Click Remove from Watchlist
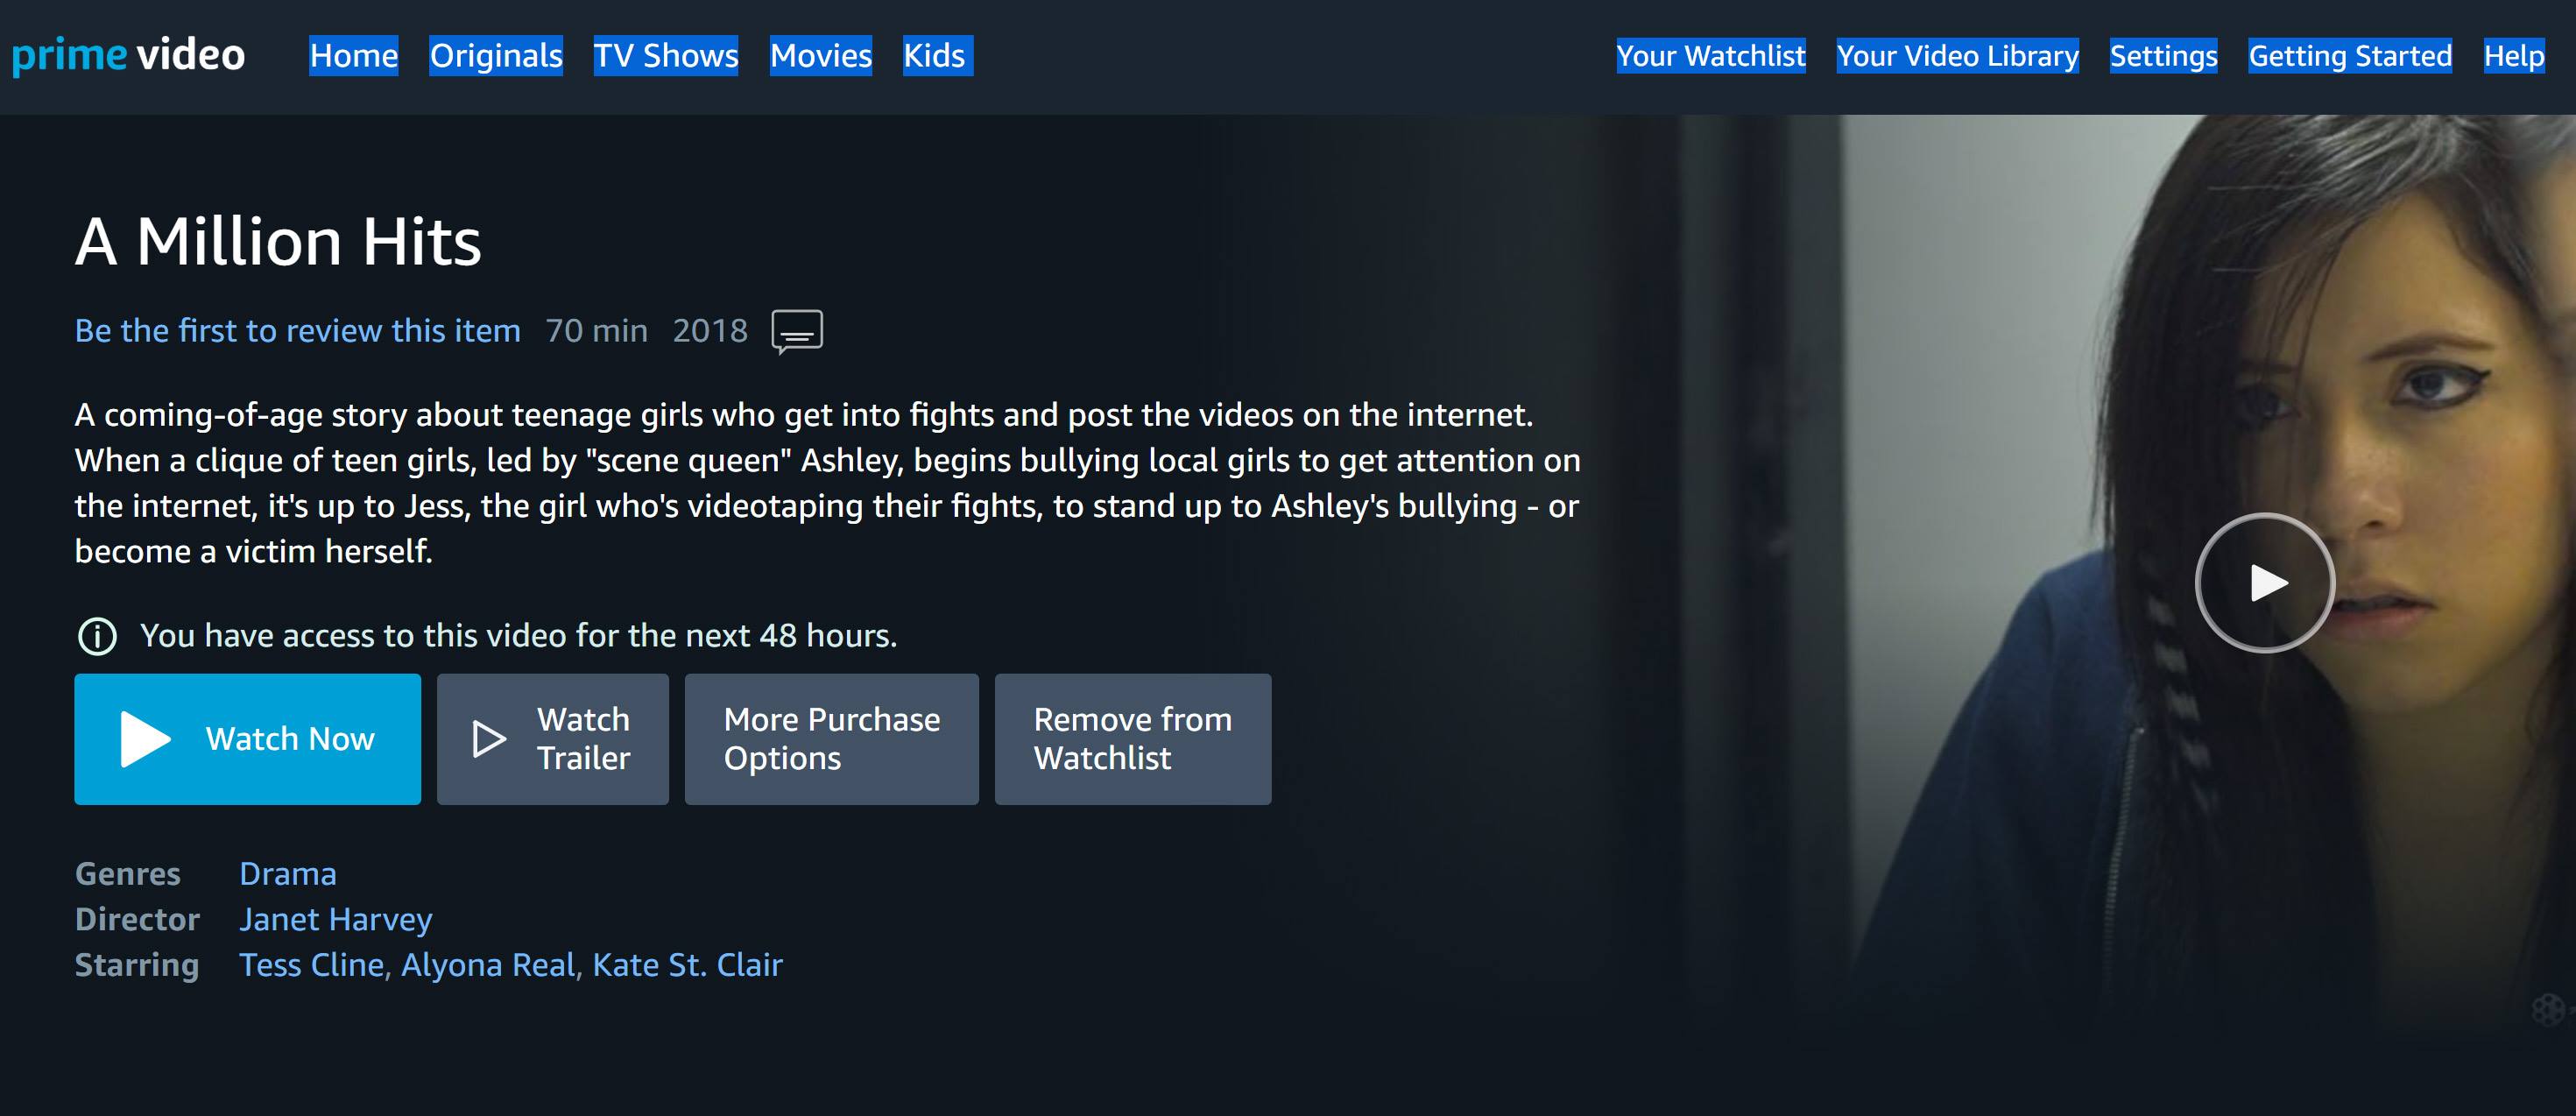The width and height of the screenshot is (2576, 1116). tap(1133, 739)
